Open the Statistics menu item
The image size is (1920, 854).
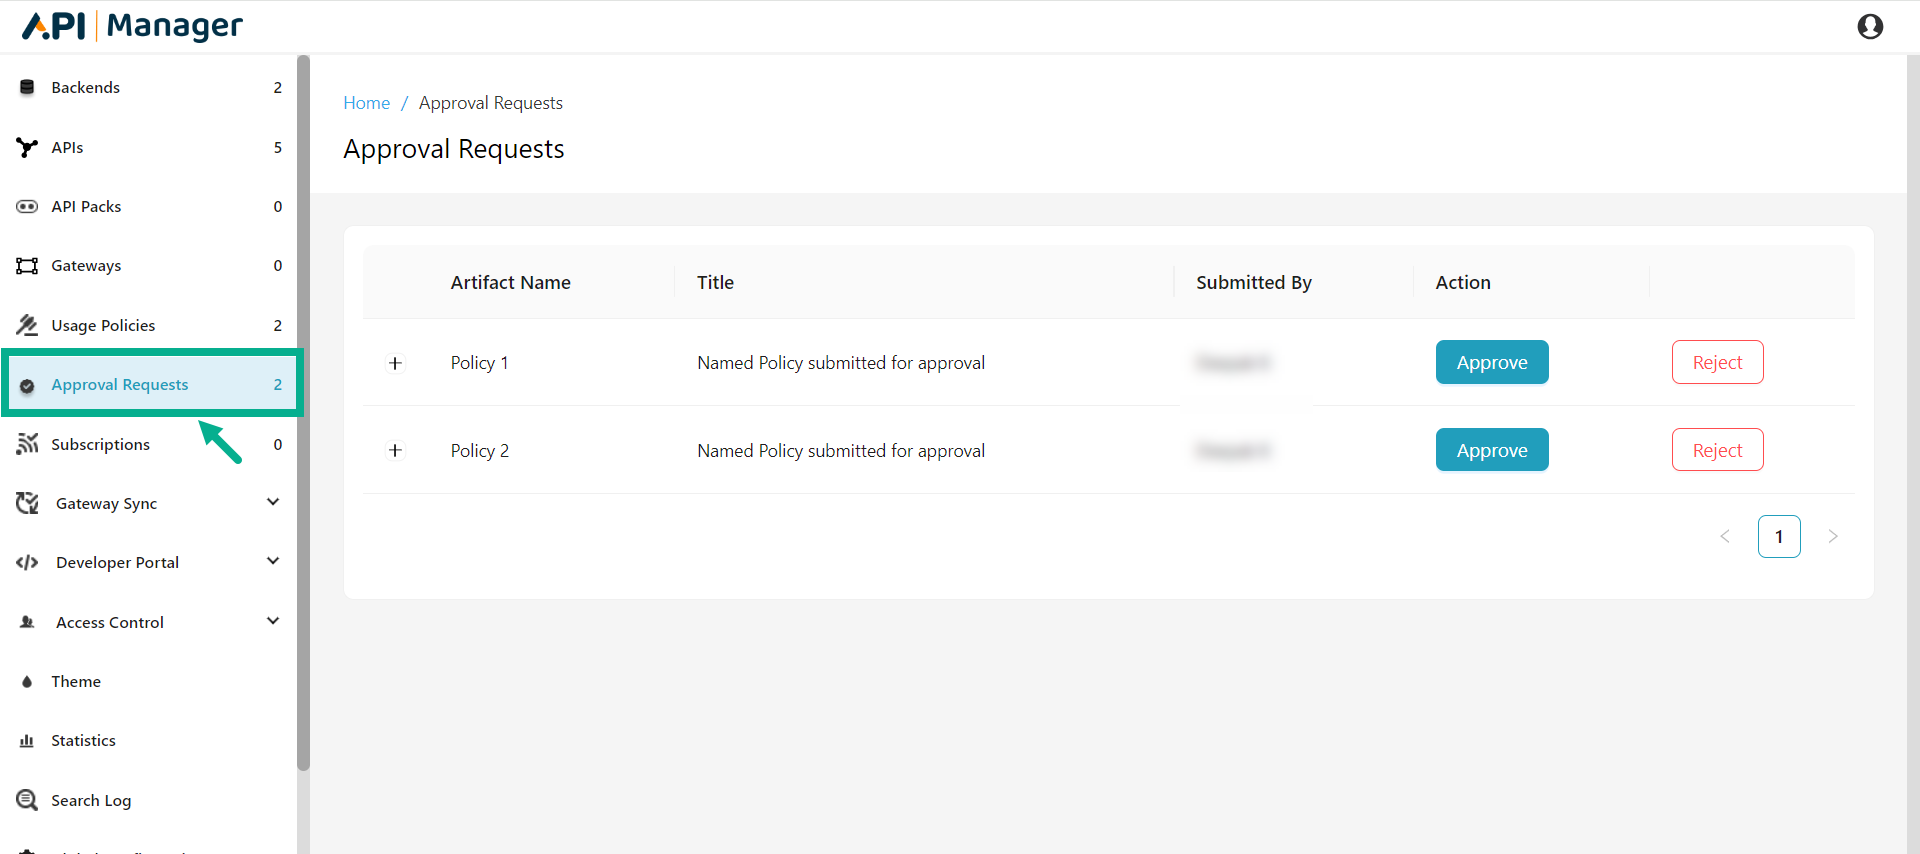(x=84, y=741)
